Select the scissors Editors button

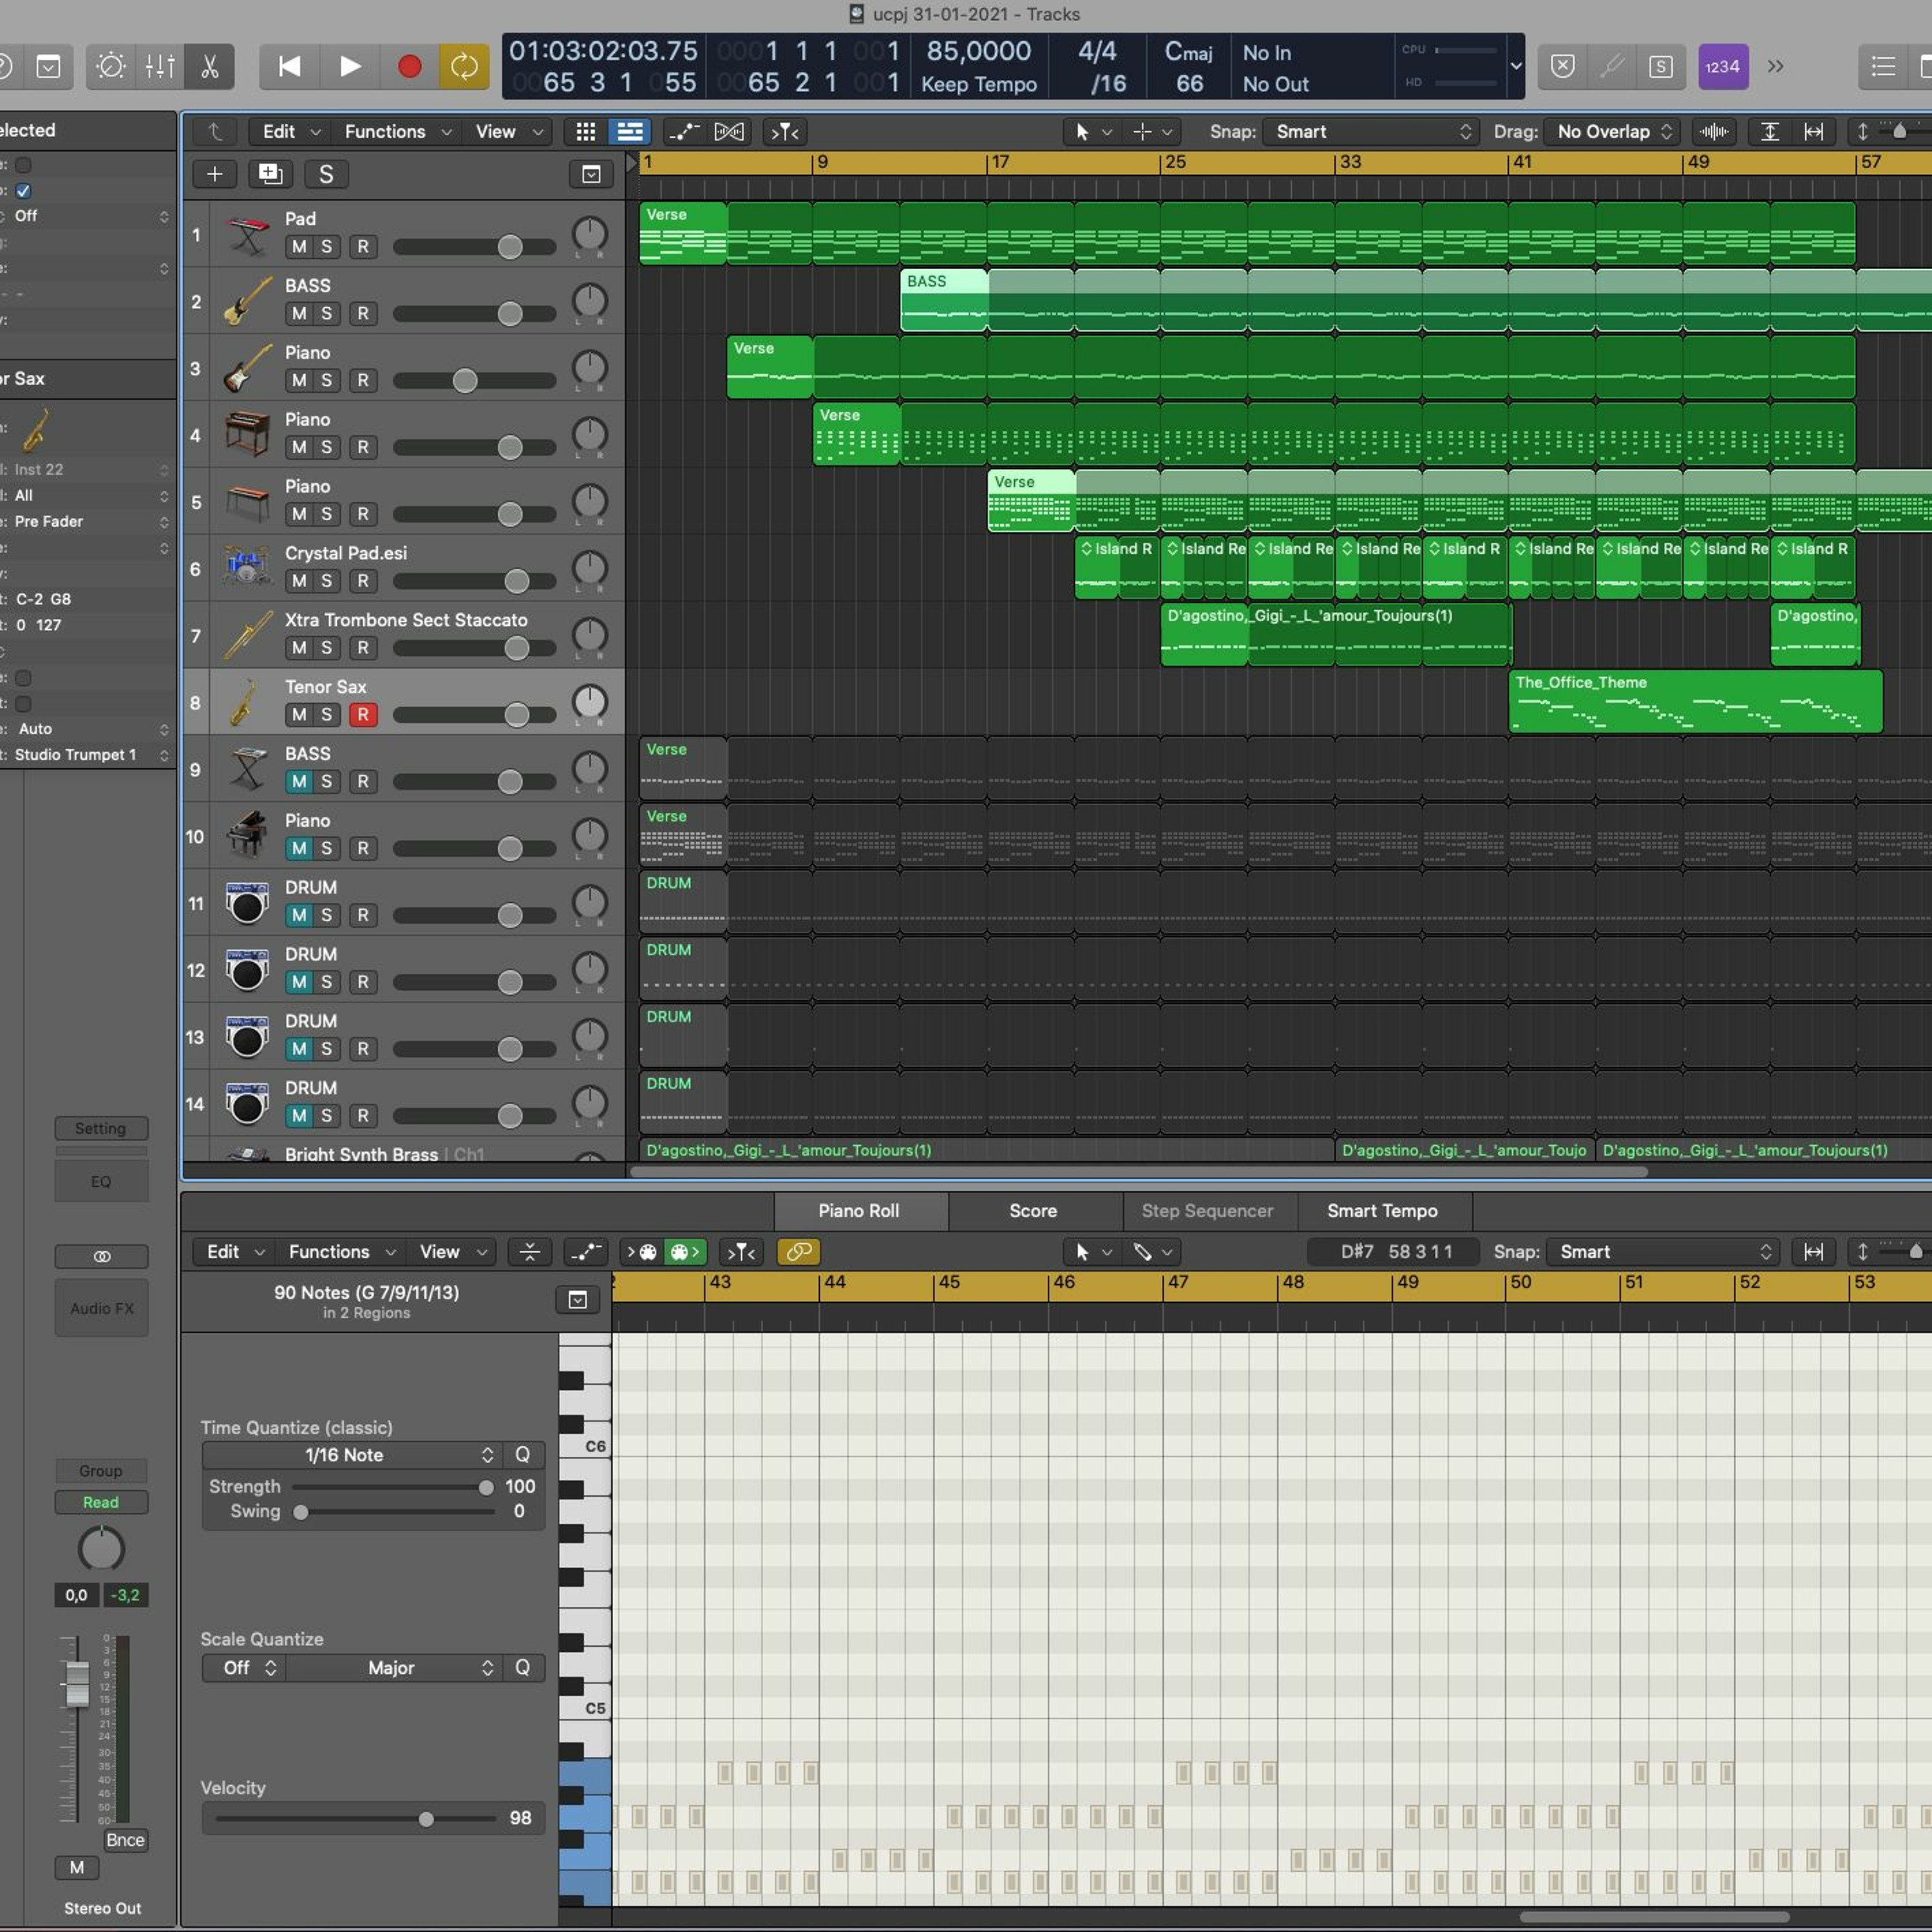(x=209, y=67)
